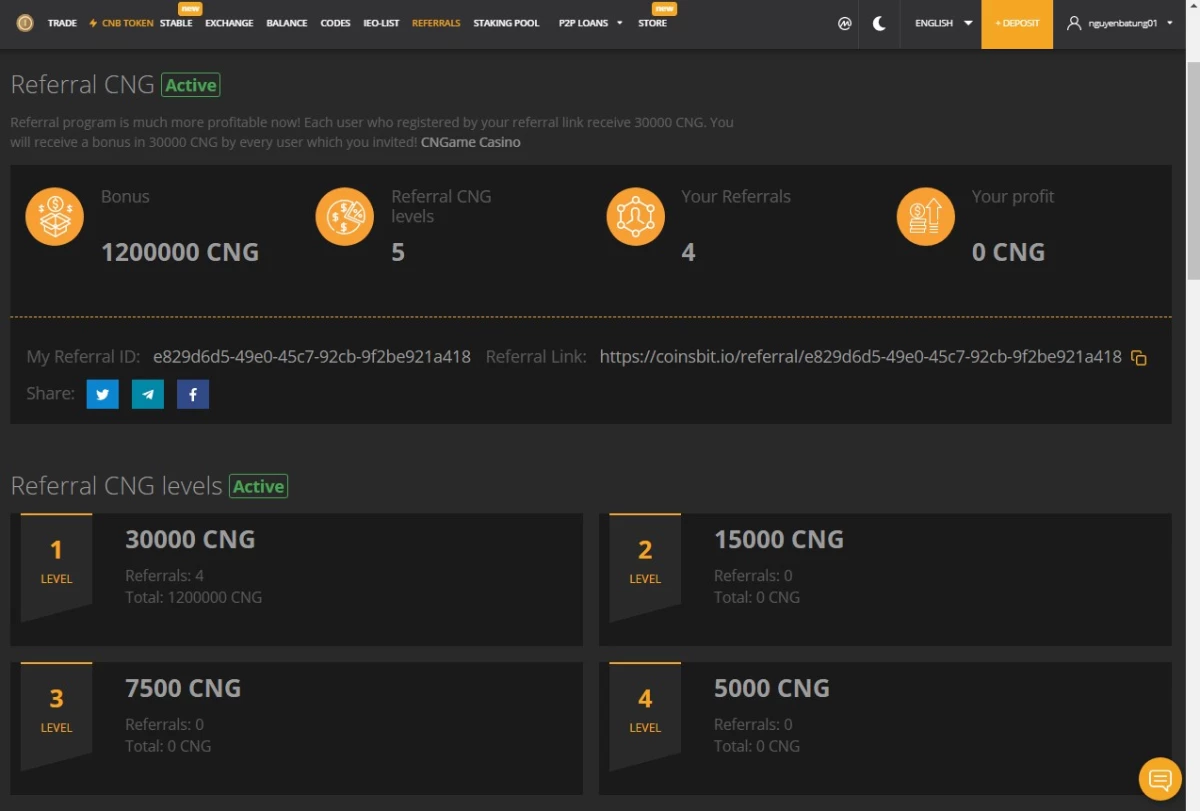Open STAKING POOL page
1200x811 pixels.
[506, 23]
